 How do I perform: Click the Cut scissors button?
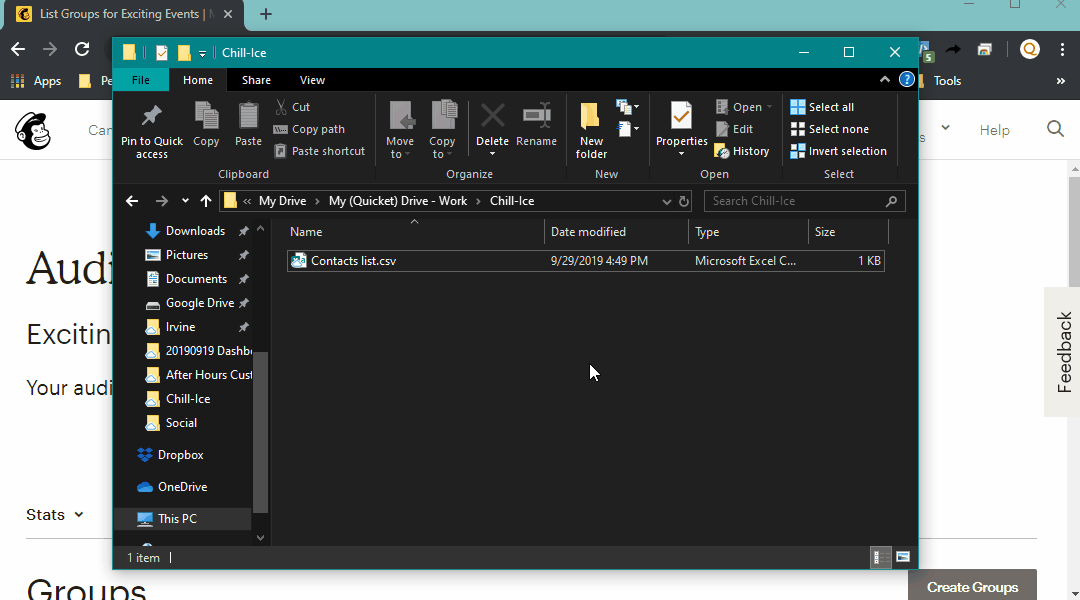click(x=293, y=107)
